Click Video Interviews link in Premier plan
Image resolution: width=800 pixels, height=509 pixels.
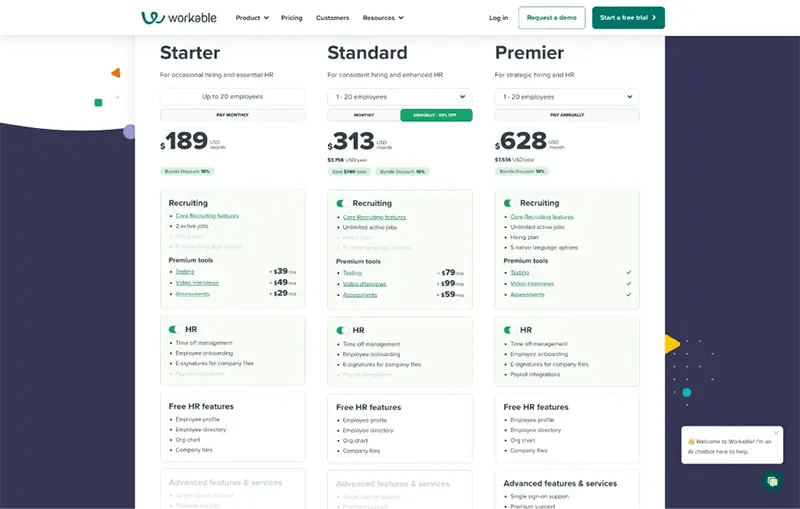click(x=532, y=284)
